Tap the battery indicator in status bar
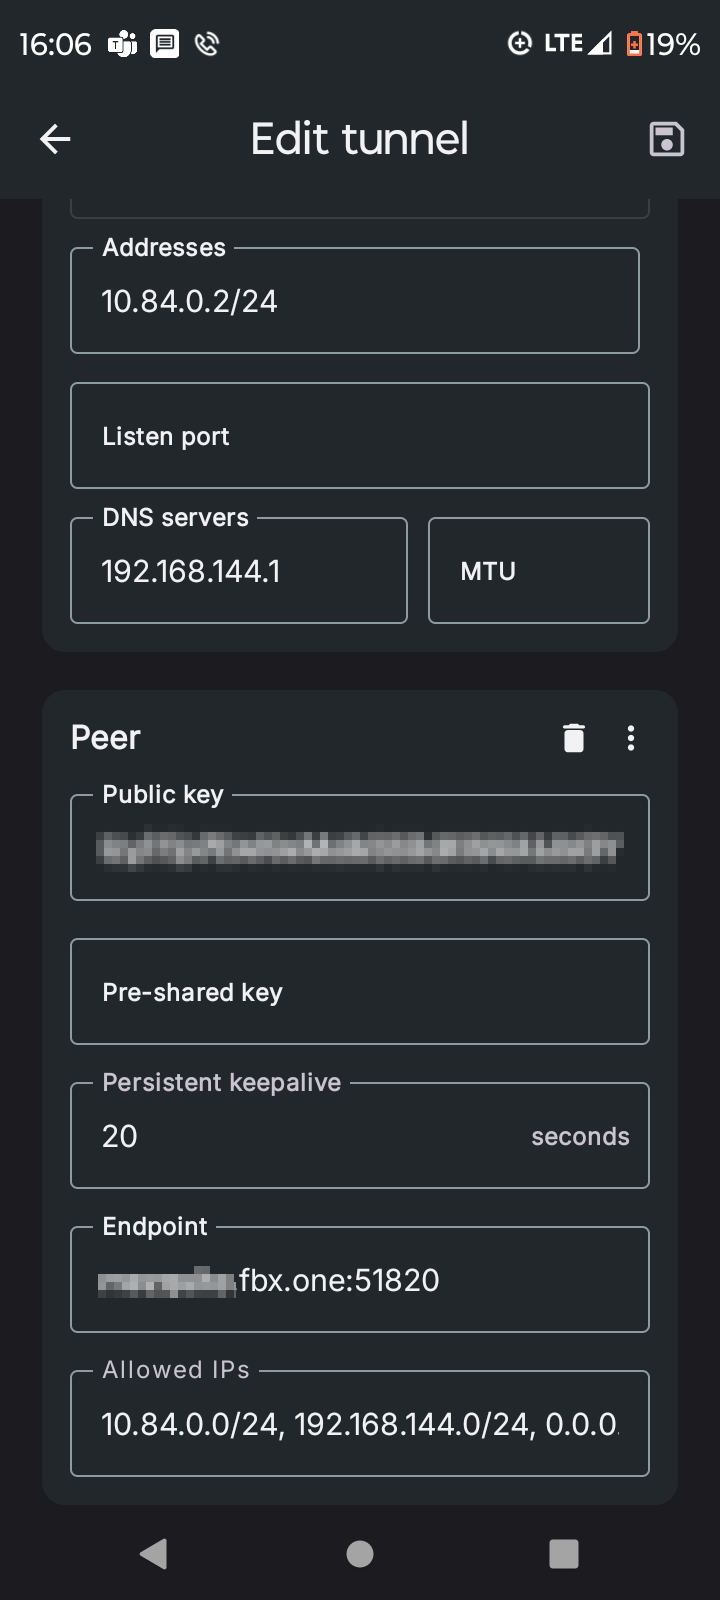 click(x=663, y=44)
